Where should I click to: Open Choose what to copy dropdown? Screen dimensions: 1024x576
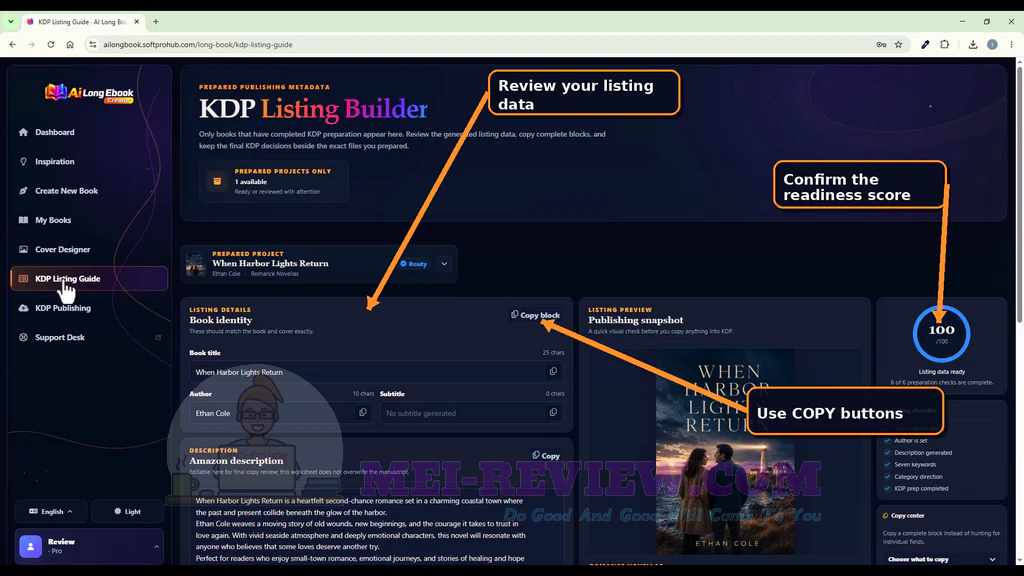941,559
